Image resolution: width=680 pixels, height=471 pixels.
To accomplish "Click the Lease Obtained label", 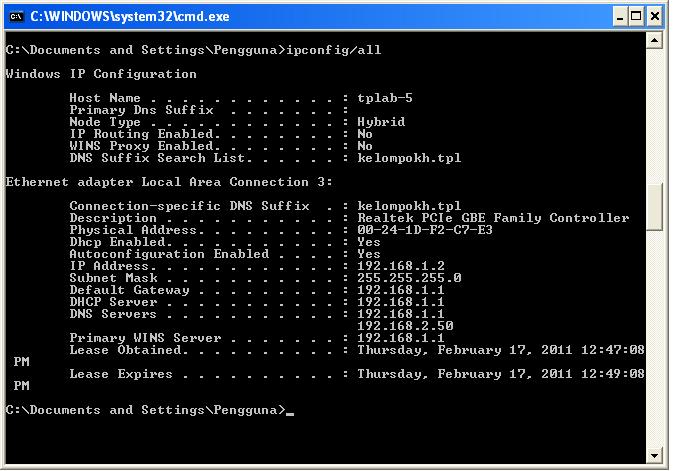I will click(126, 350).
